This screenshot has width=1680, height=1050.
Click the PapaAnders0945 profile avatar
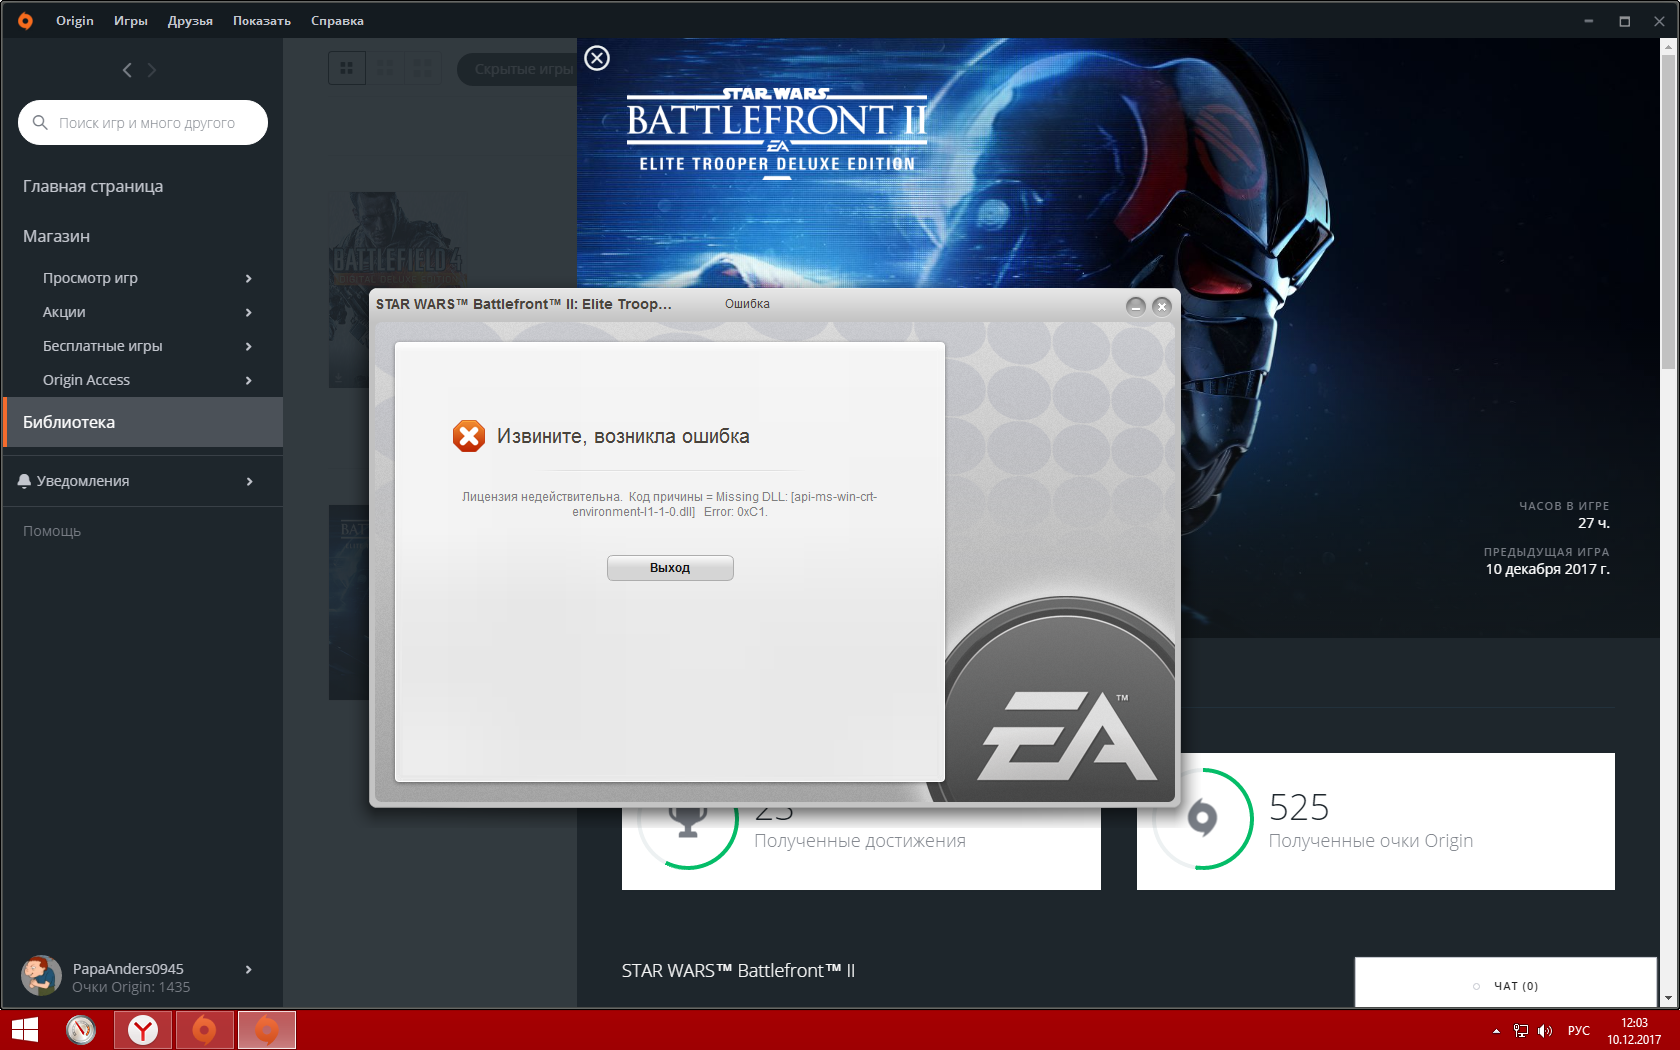click(42, 976)
